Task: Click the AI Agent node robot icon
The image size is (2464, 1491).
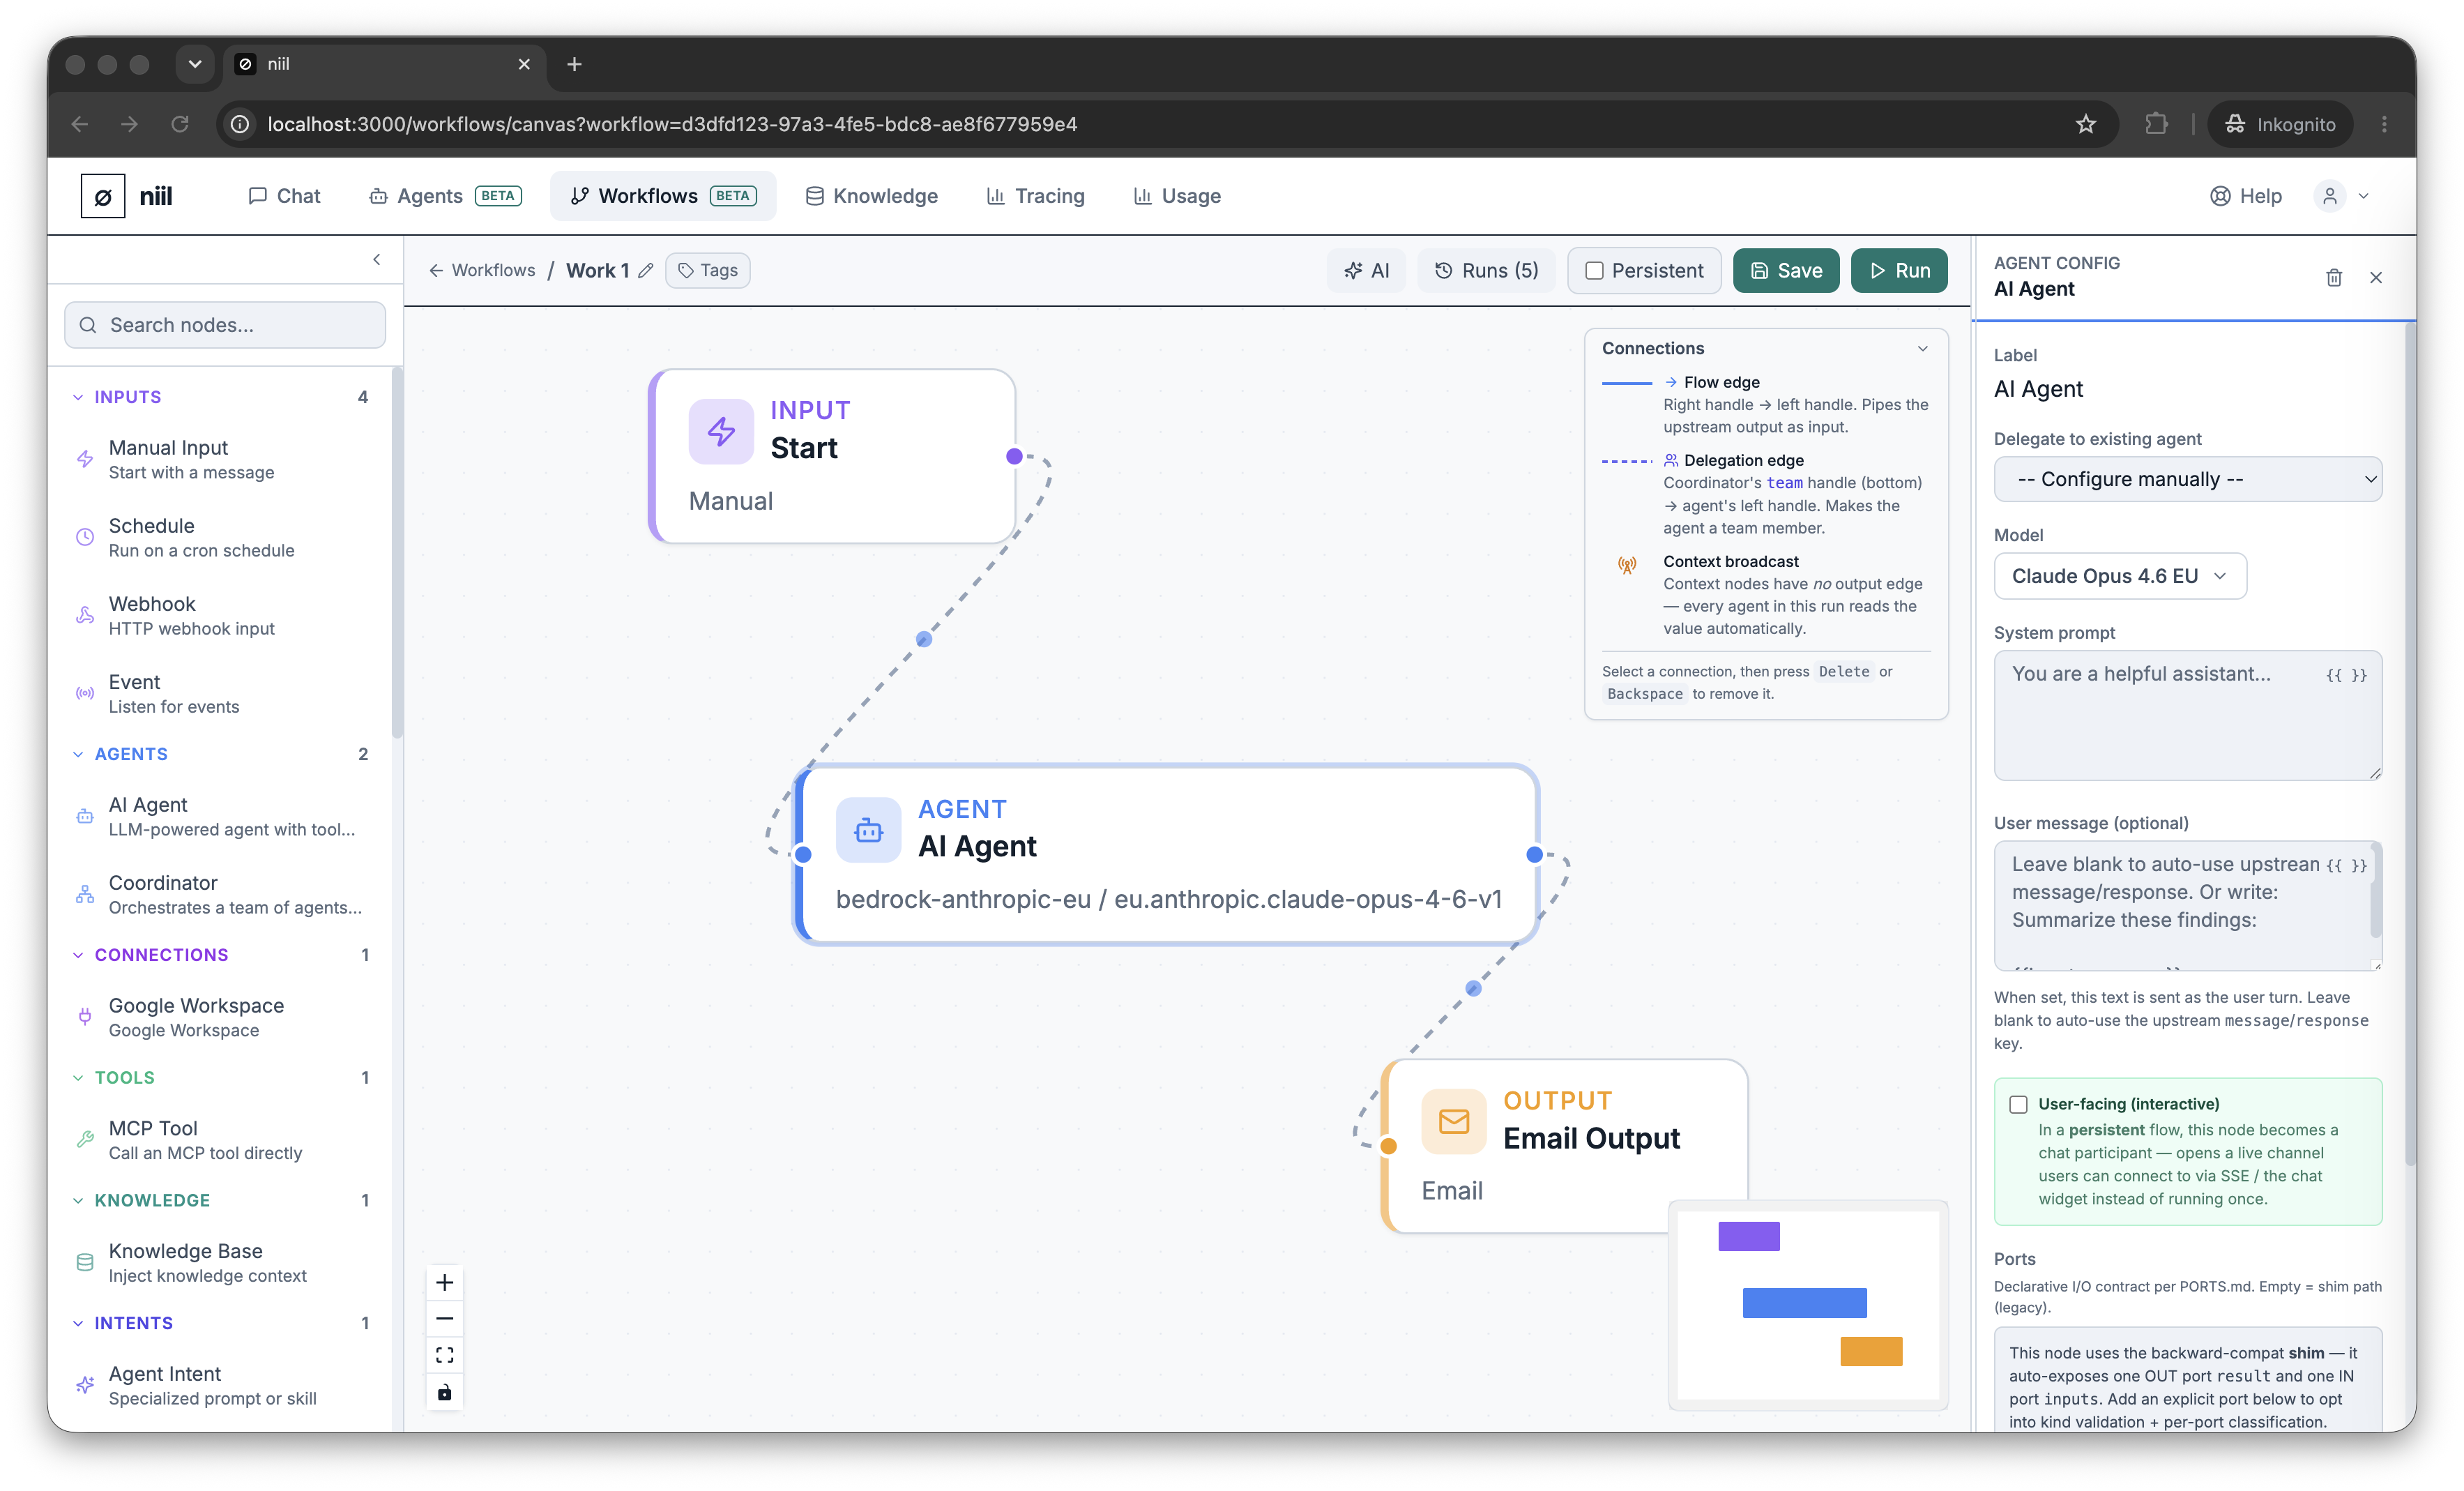Action: coord(868,830)
